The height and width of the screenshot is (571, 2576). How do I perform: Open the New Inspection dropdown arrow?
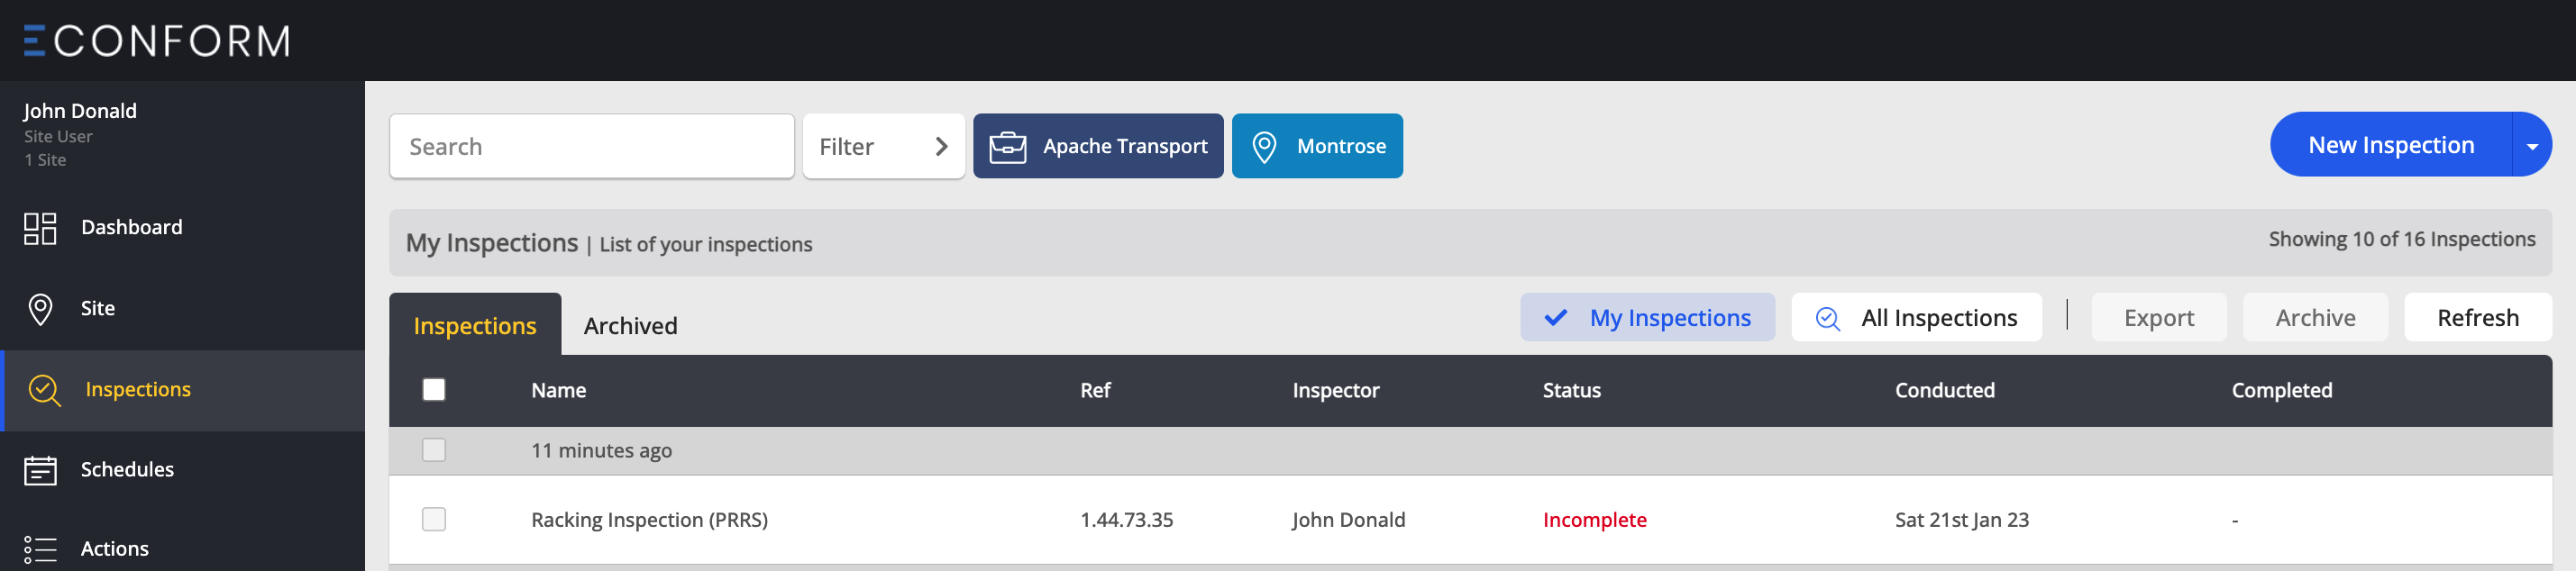2531,146
